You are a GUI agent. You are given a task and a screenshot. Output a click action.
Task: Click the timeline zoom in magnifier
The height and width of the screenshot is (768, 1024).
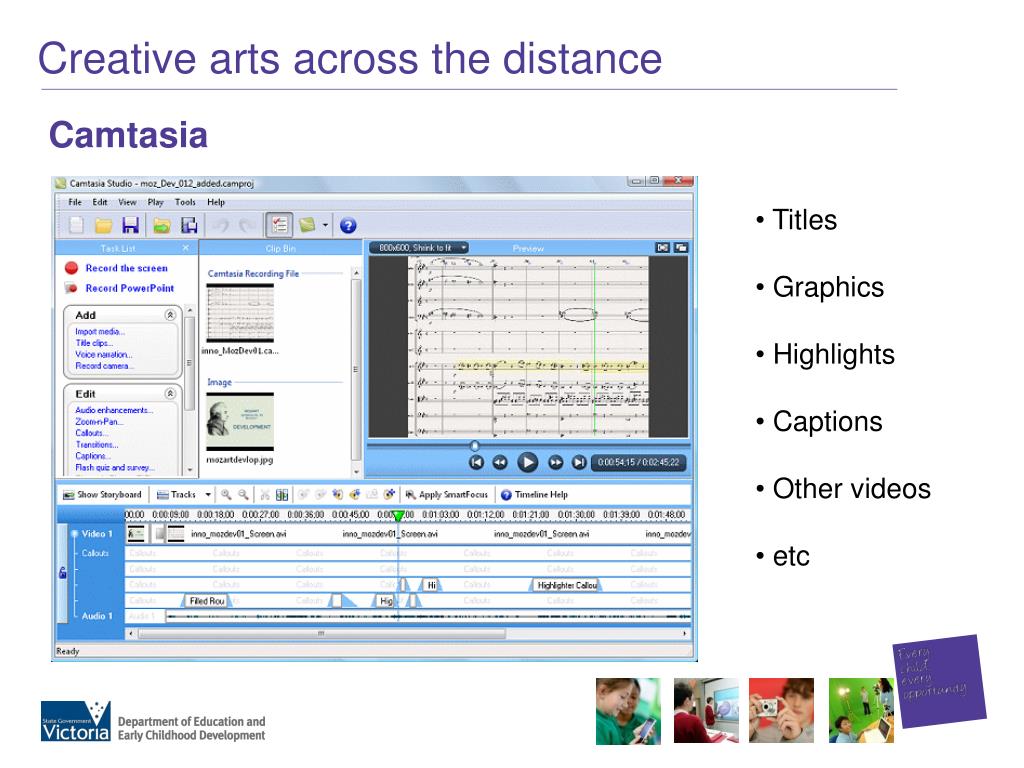(226, 495)
